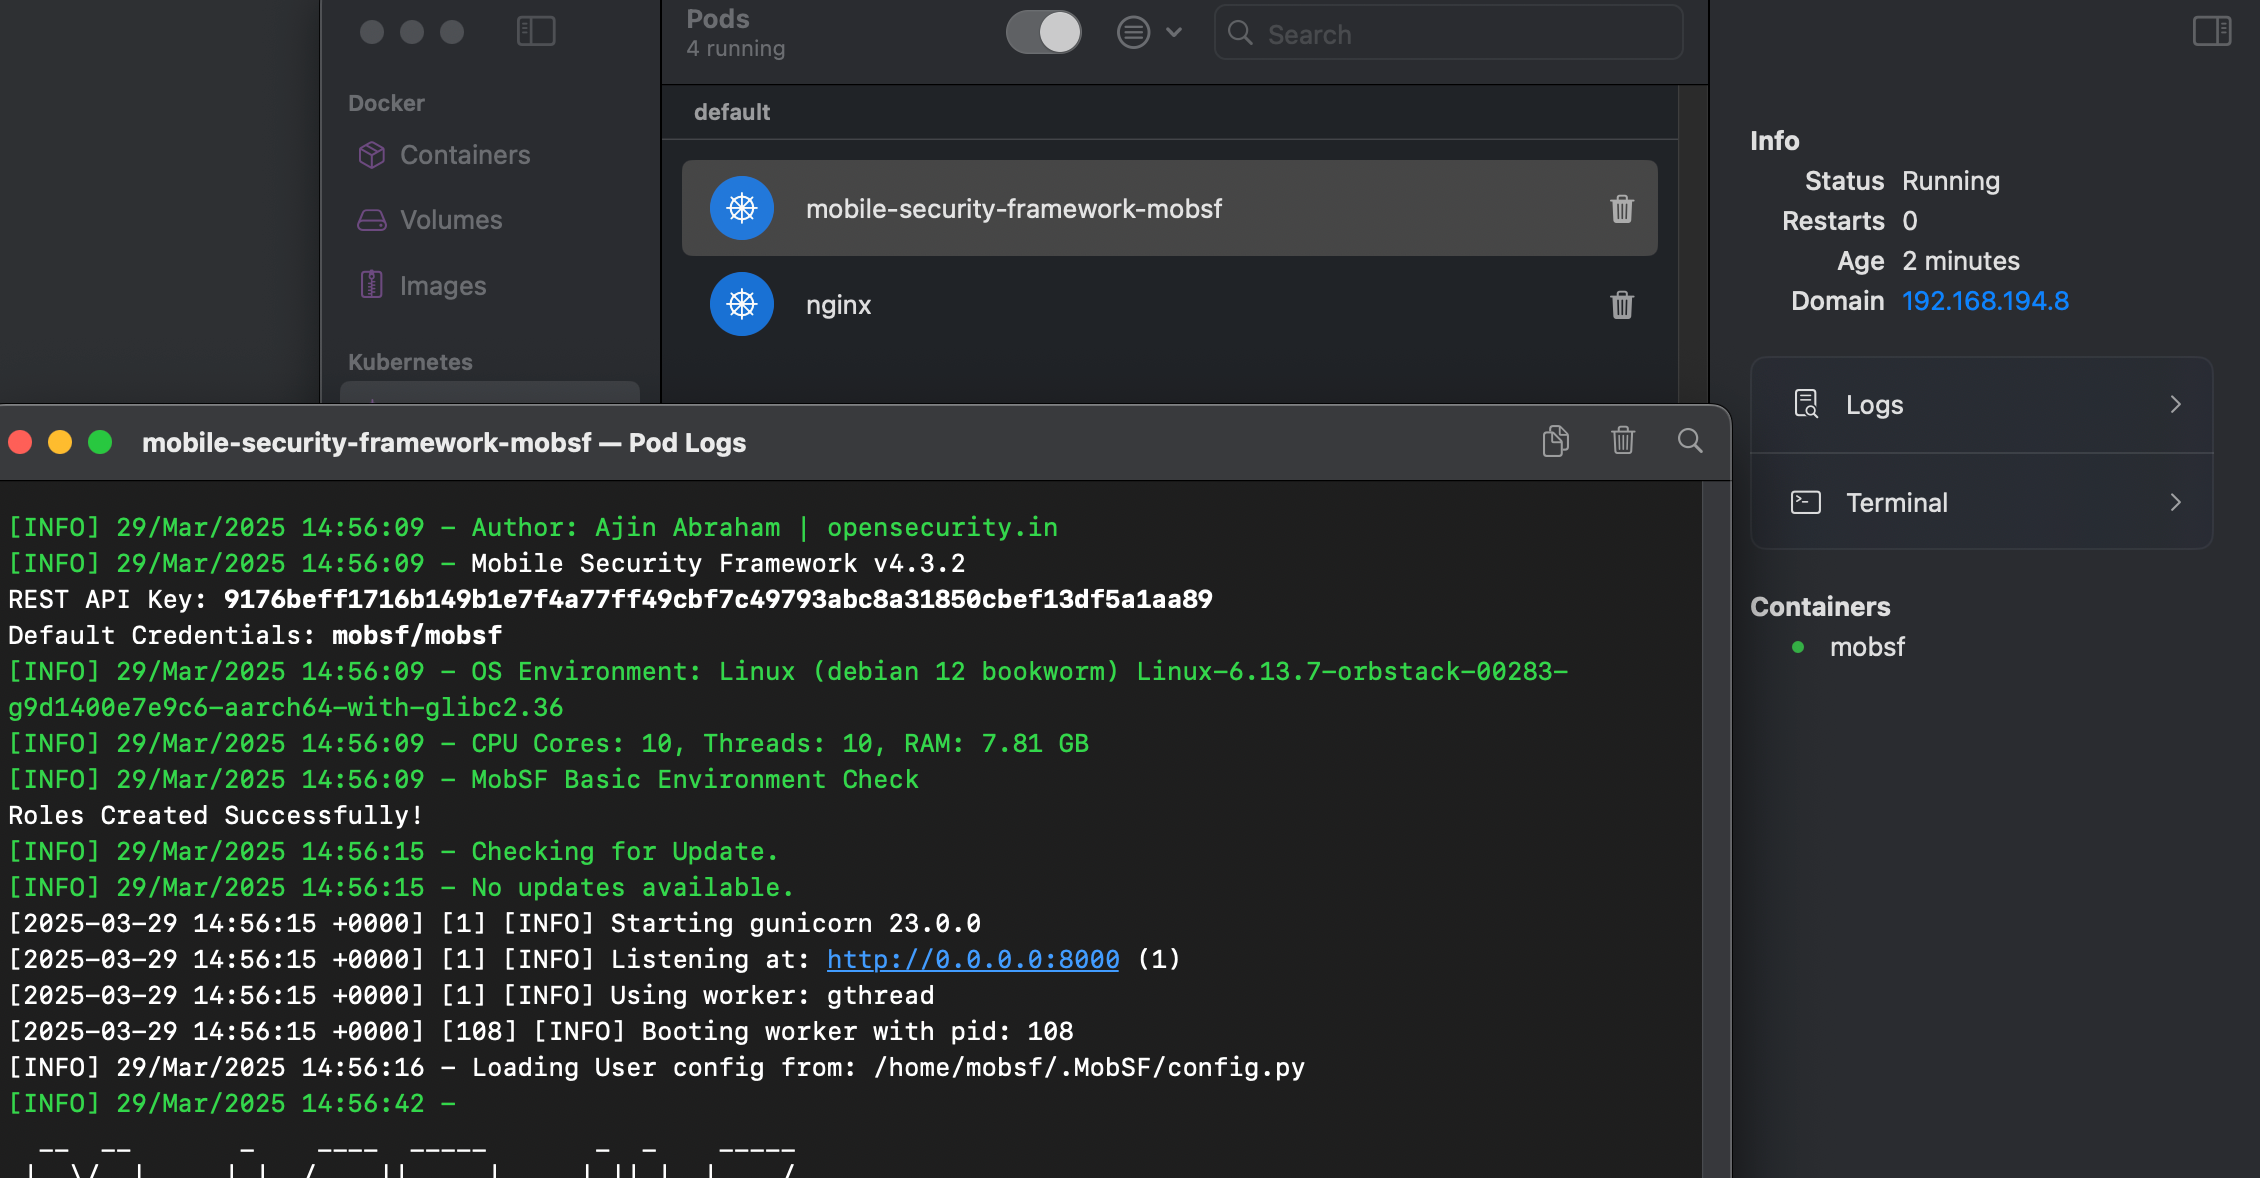Search within Pod Logs via magnifier icon
The height and width of the screenshot is (1178, 2260).
point(1690,441)
